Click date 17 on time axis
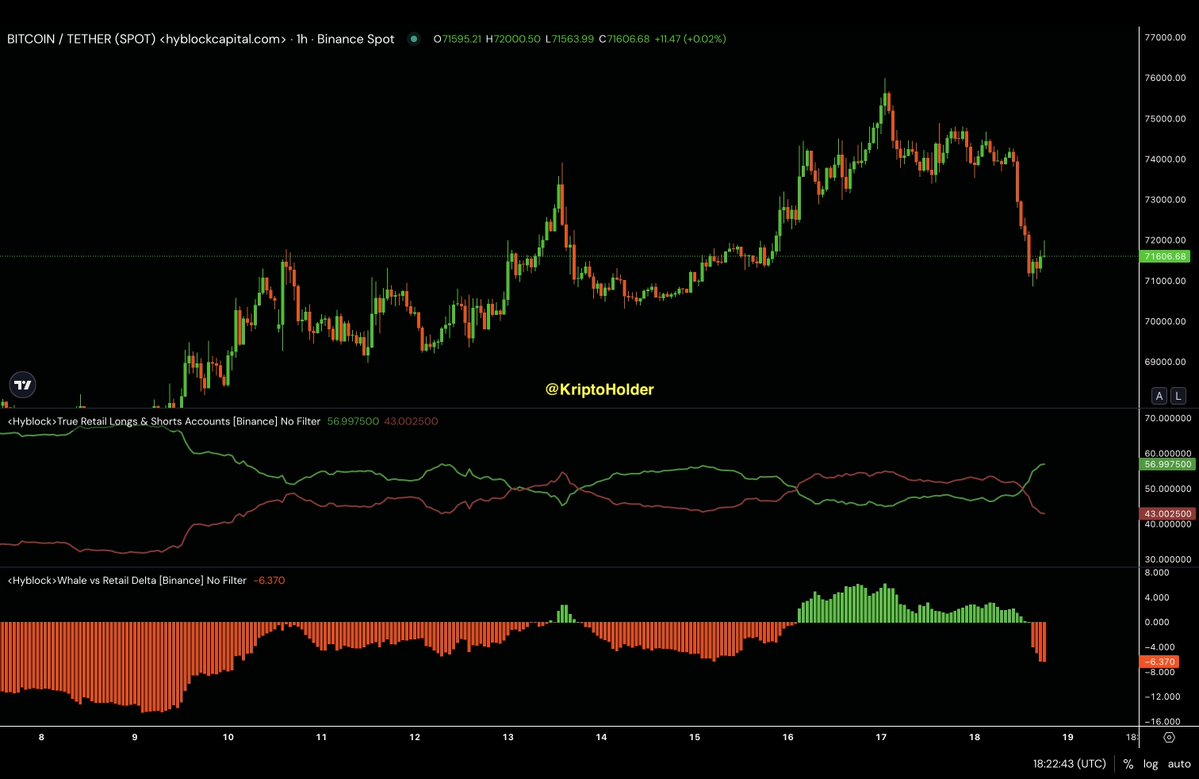1199x779 pixels. point(881,738)
